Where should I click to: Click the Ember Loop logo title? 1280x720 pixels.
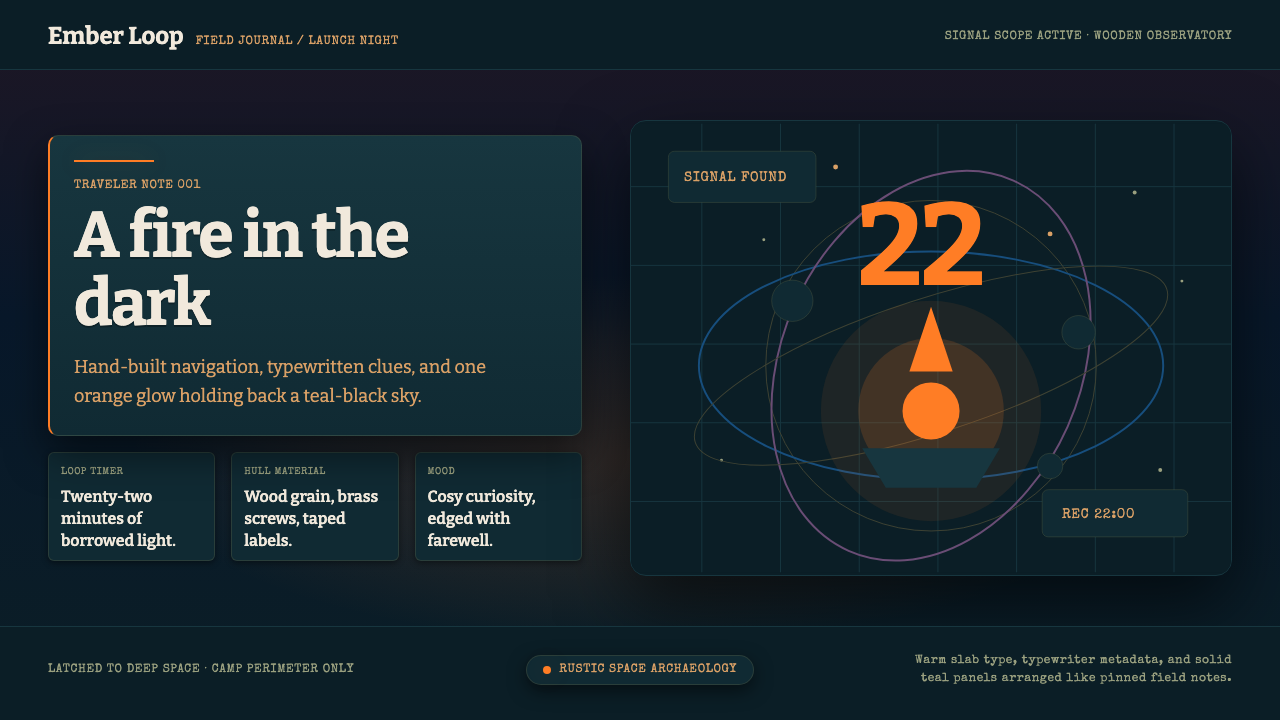[115, 37]
